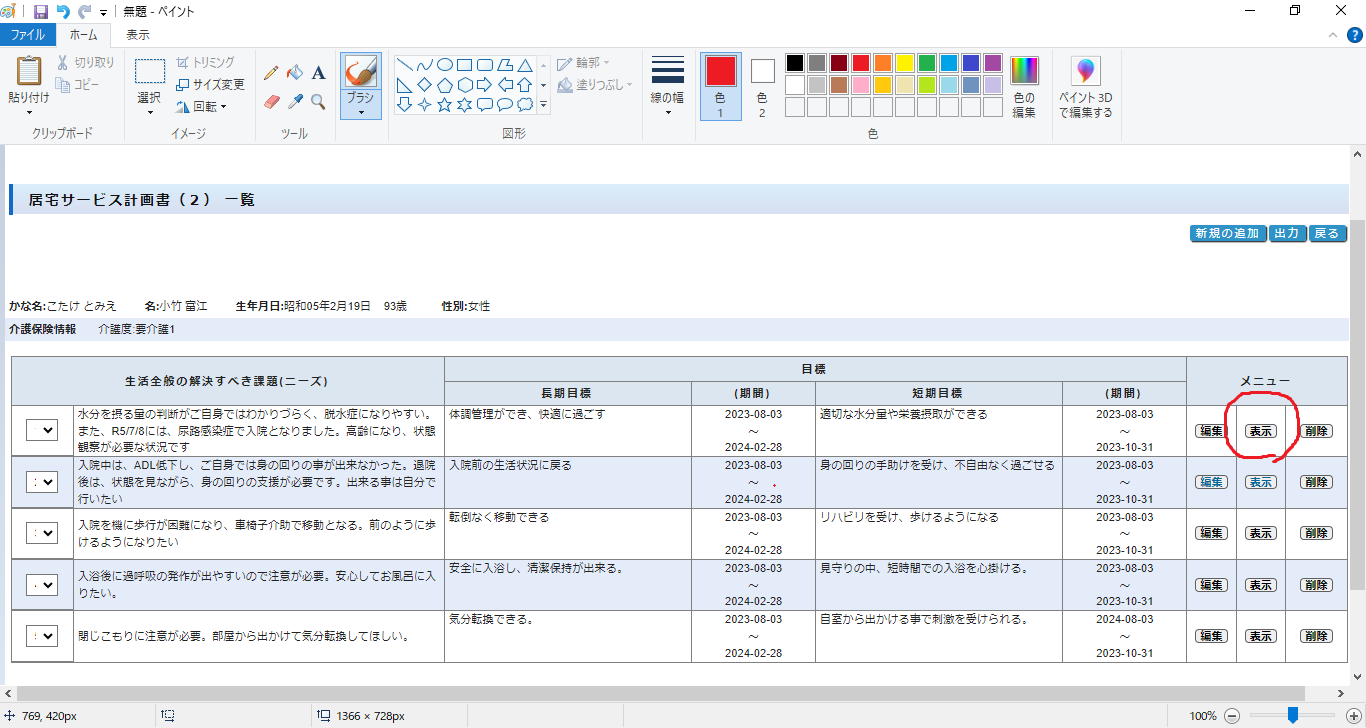
Task: Click the Save icon in title bar
Action: [41, 12]
